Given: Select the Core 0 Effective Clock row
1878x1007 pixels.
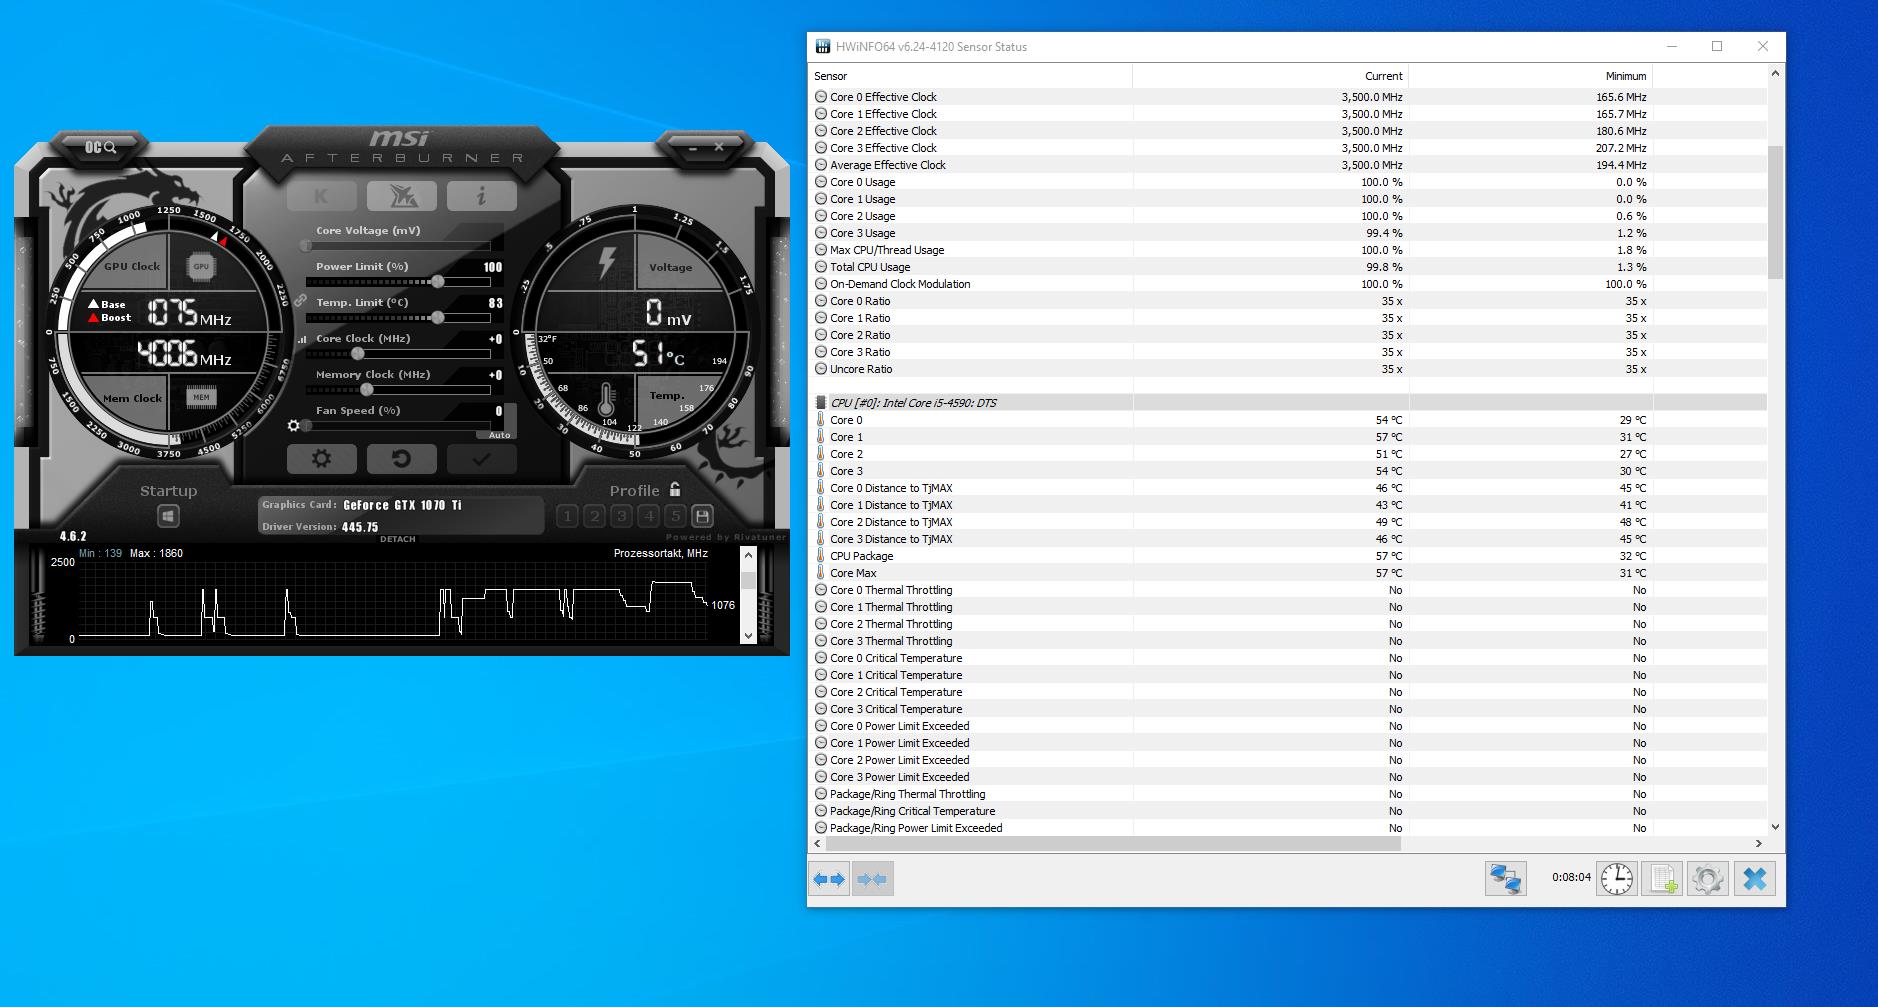Looking at the screenshot, I should click(1288, 97).
